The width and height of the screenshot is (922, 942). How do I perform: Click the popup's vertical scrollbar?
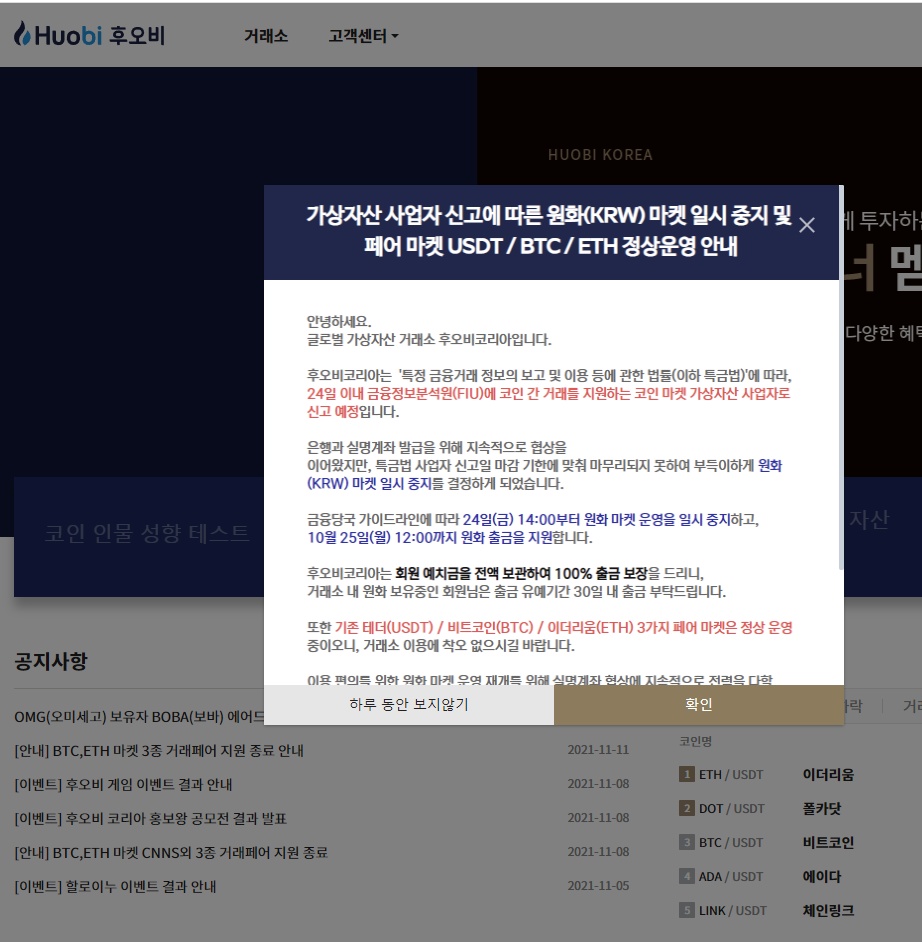click(841, 378)
